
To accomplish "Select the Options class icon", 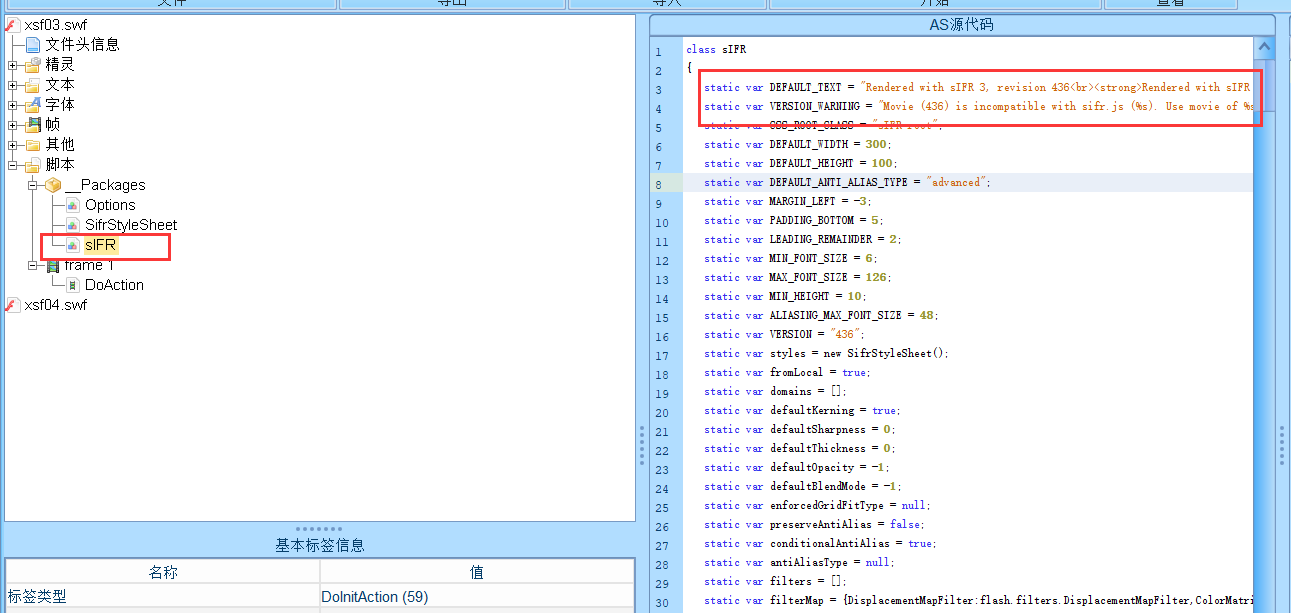I will click(72, 204).
